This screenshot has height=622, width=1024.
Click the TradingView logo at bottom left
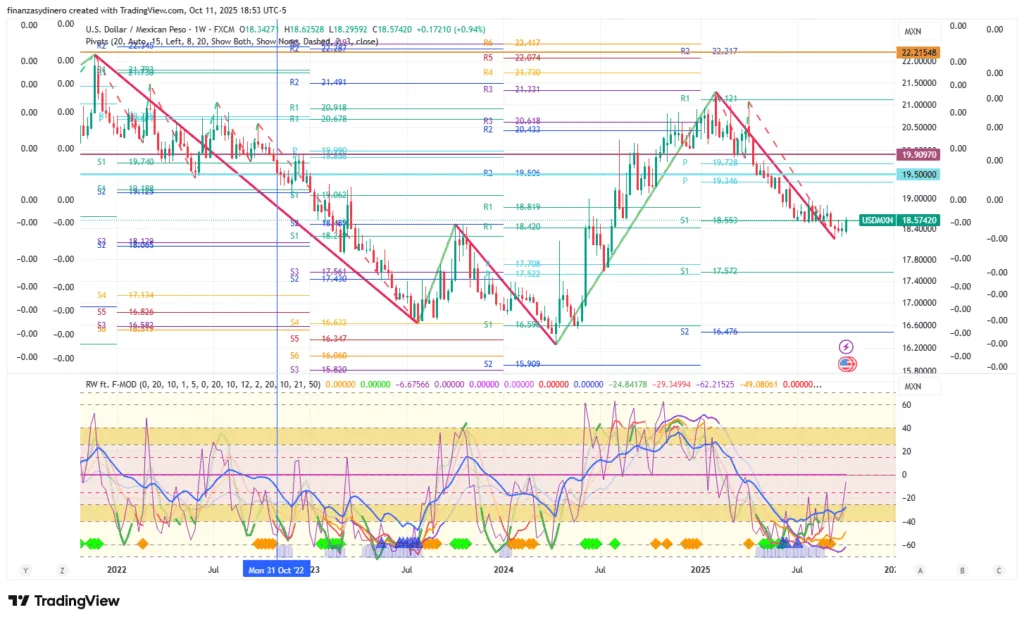tap(64, 601)
